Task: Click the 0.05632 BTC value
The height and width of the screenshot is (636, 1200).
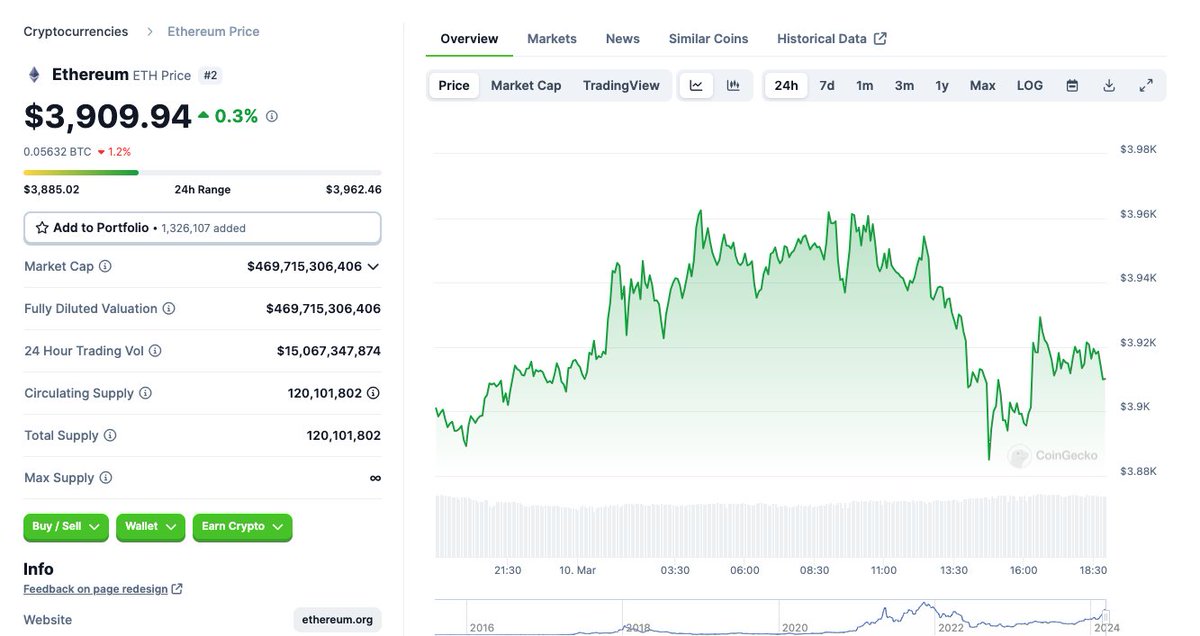Action: point(58,152)
